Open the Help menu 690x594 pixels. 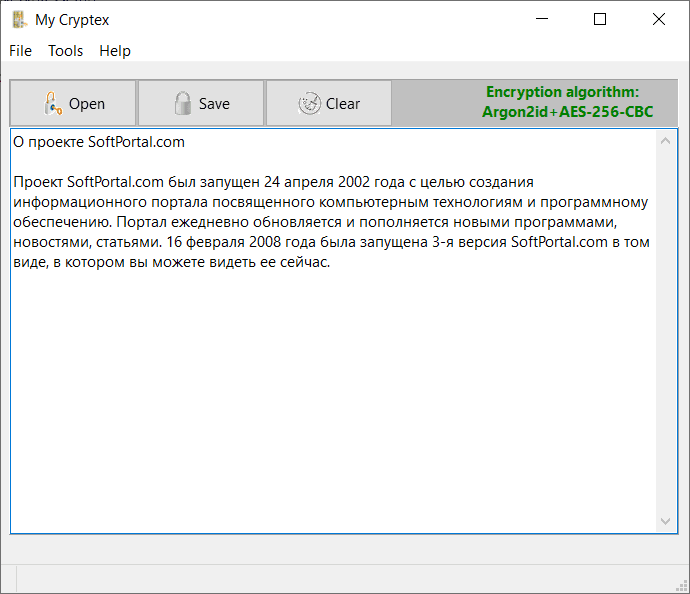115,51
